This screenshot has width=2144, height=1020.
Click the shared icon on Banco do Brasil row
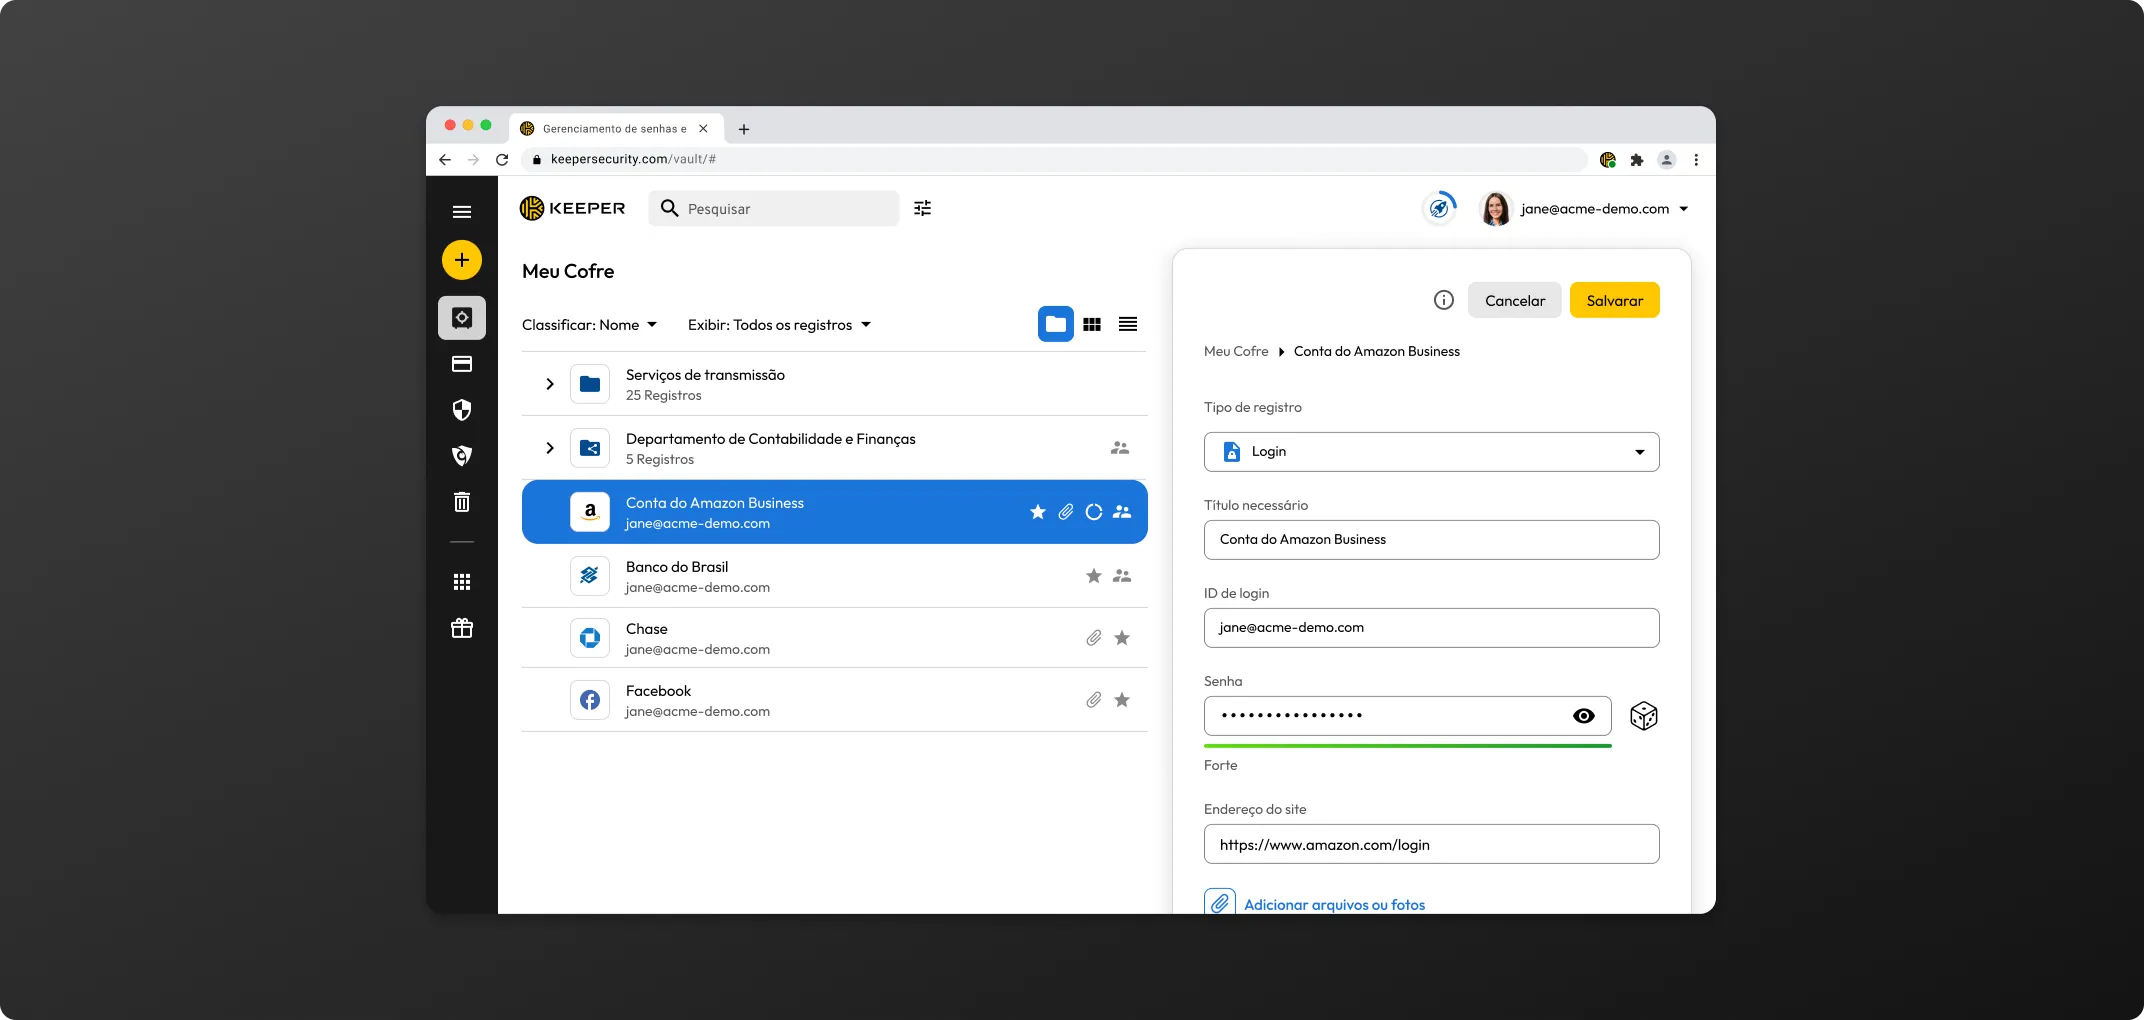pyautogui.click(x=1122, y=576)
